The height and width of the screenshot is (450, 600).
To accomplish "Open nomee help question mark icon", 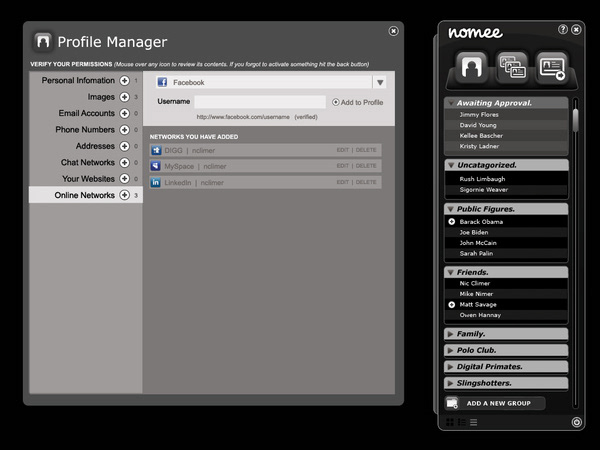I will (562, 29).
